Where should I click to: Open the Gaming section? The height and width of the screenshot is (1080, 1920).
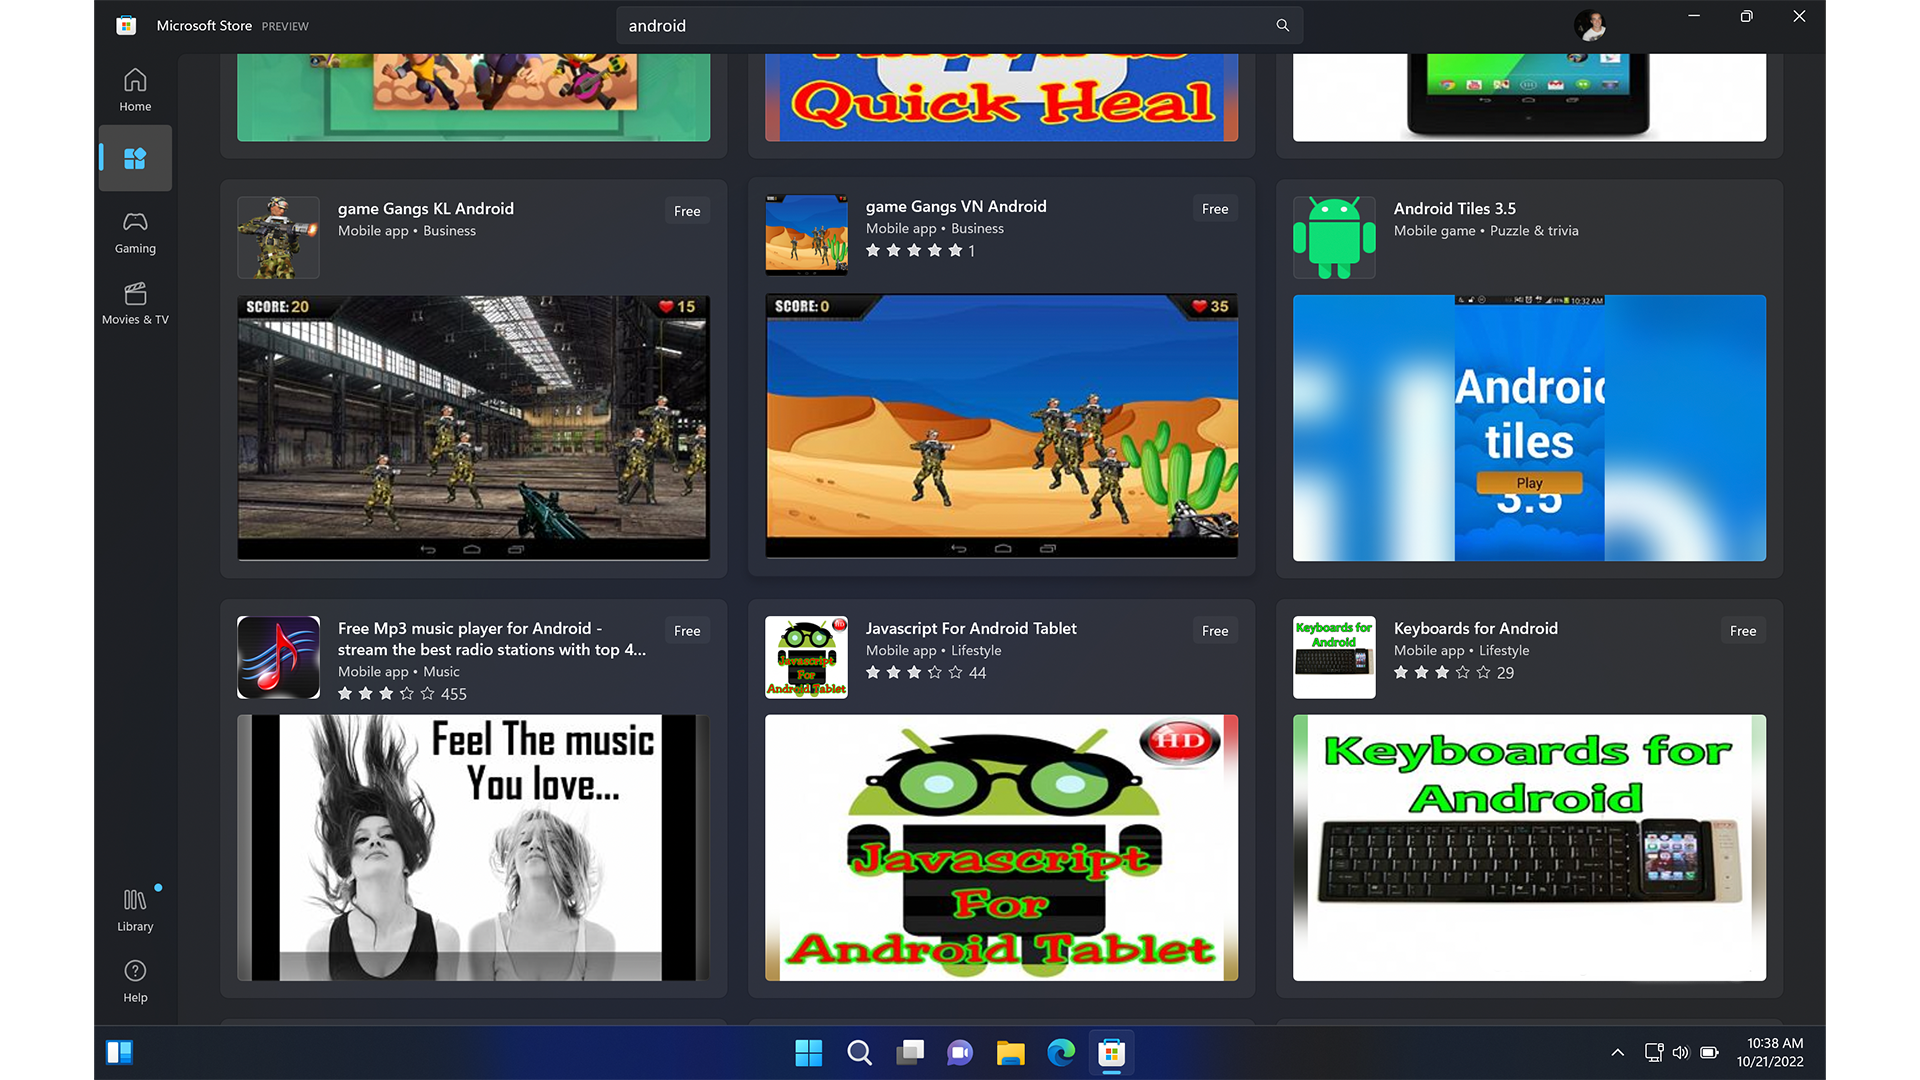[135, 232]
